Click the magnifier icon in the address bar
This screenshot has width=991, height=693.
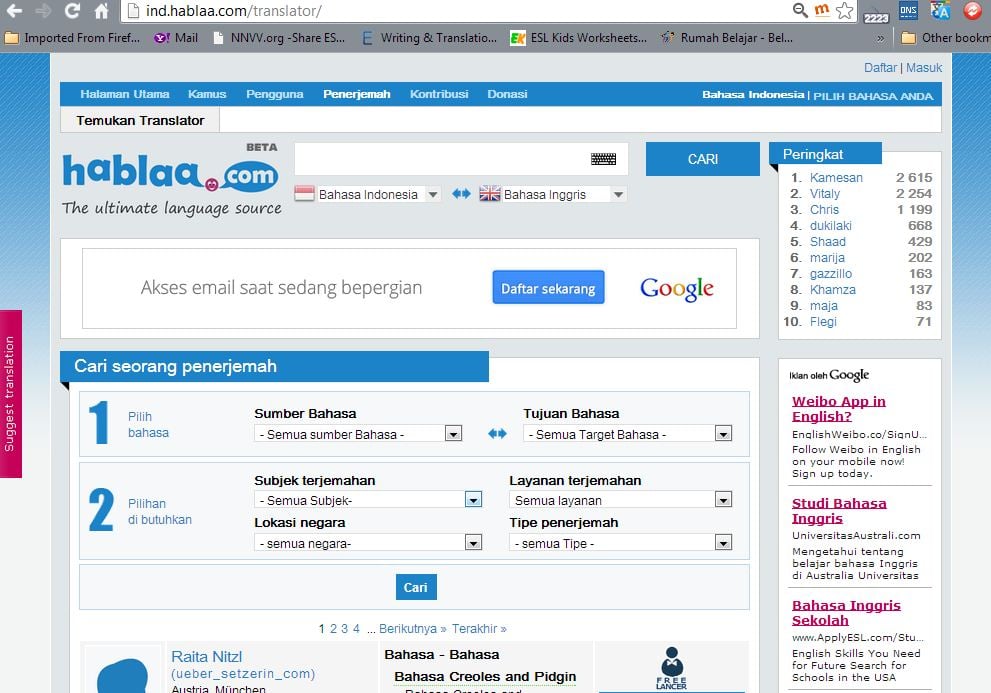point(800,12)
